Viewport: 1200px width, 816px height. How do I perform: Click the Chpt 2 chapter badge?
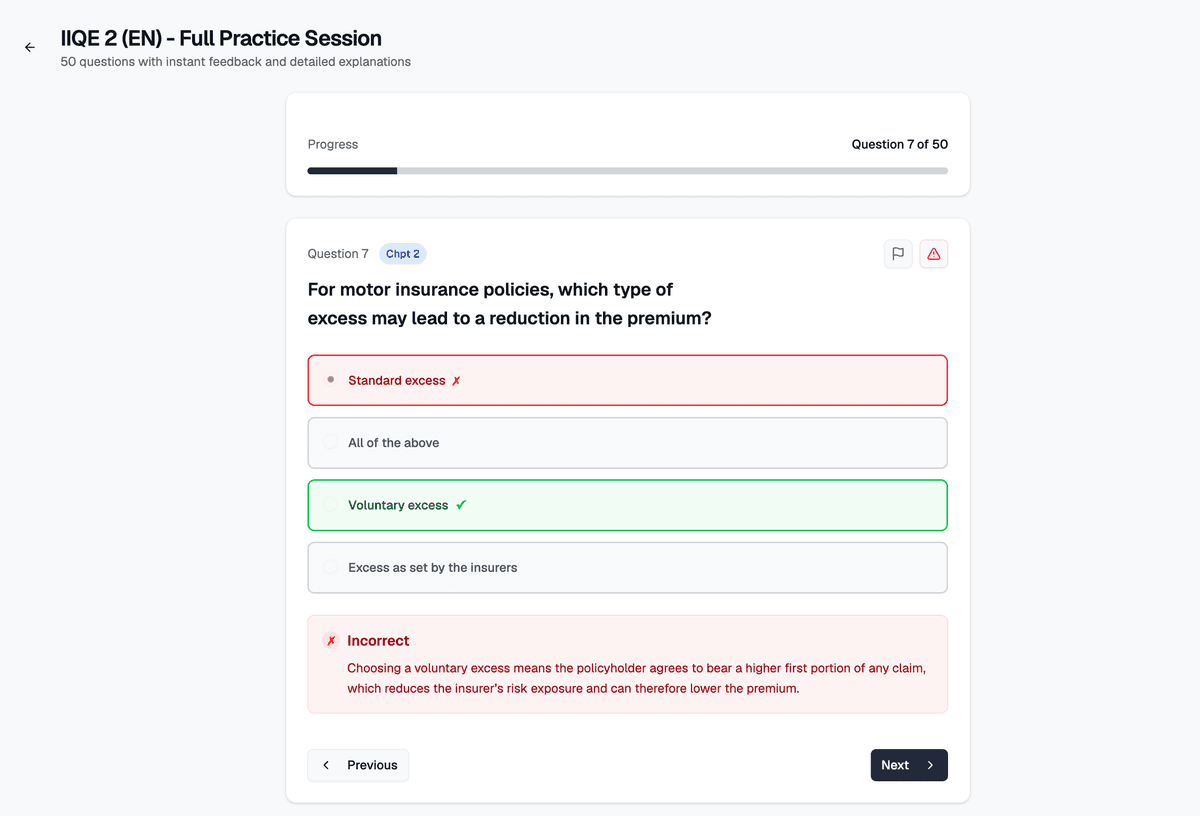coord(402,253)
